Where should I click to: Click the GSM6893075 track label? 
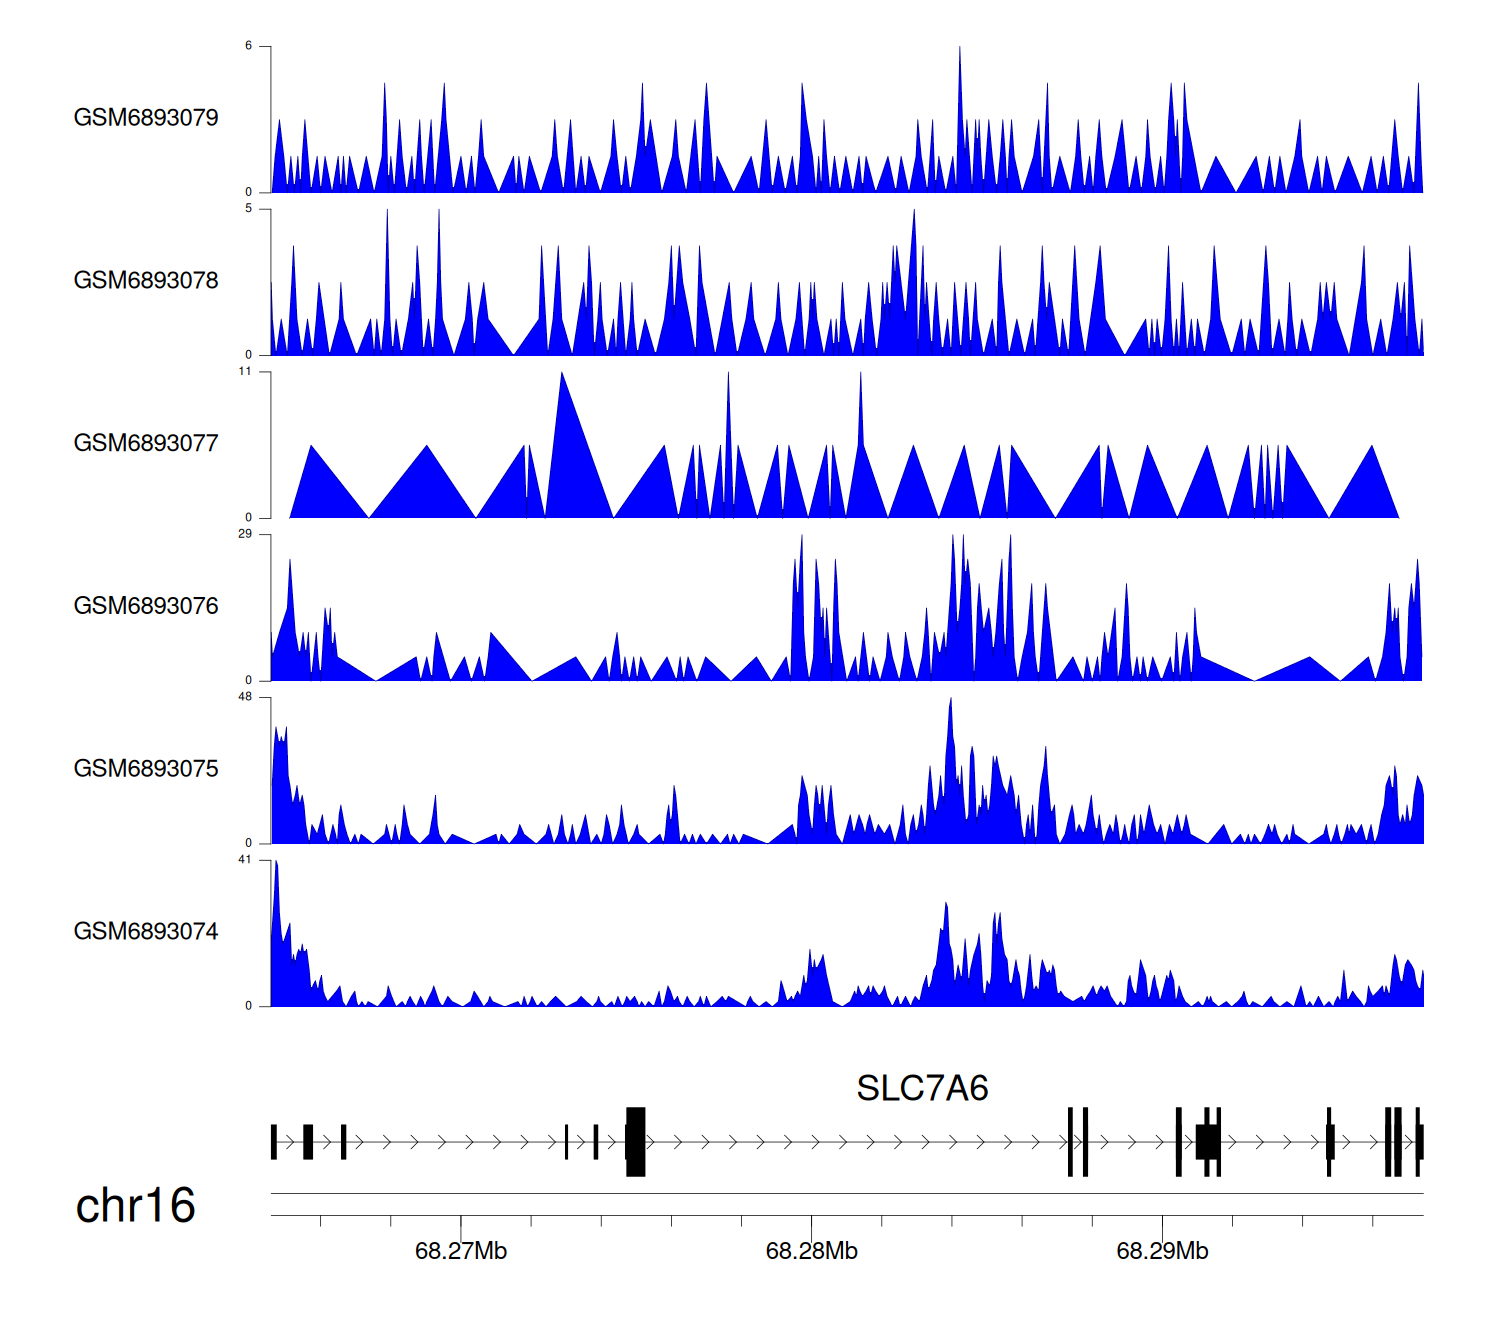coord(146,768)
